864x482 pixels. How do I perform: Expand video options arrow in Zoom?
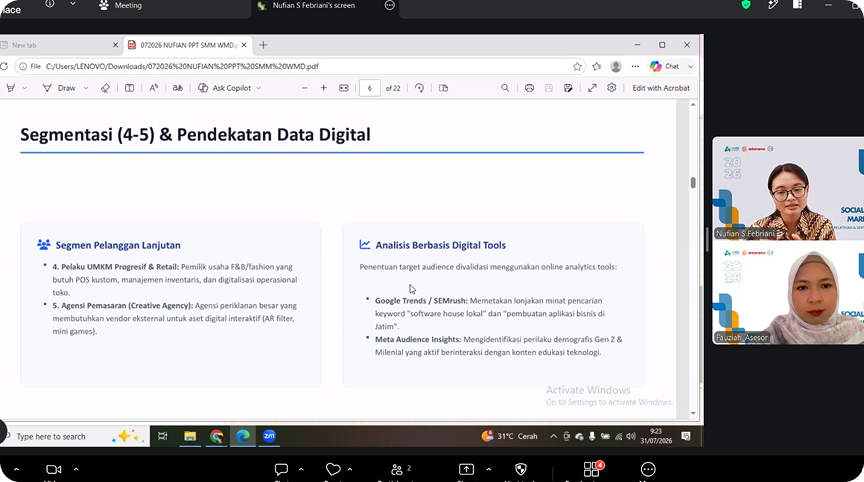click(x=76, y=469)
